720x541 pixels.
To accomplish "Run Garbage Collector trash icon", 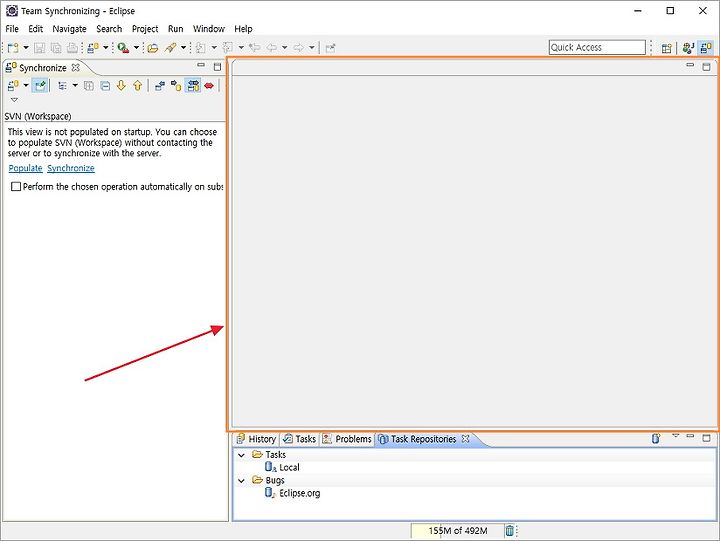I will pyautogui.click(x=510, y=531).
